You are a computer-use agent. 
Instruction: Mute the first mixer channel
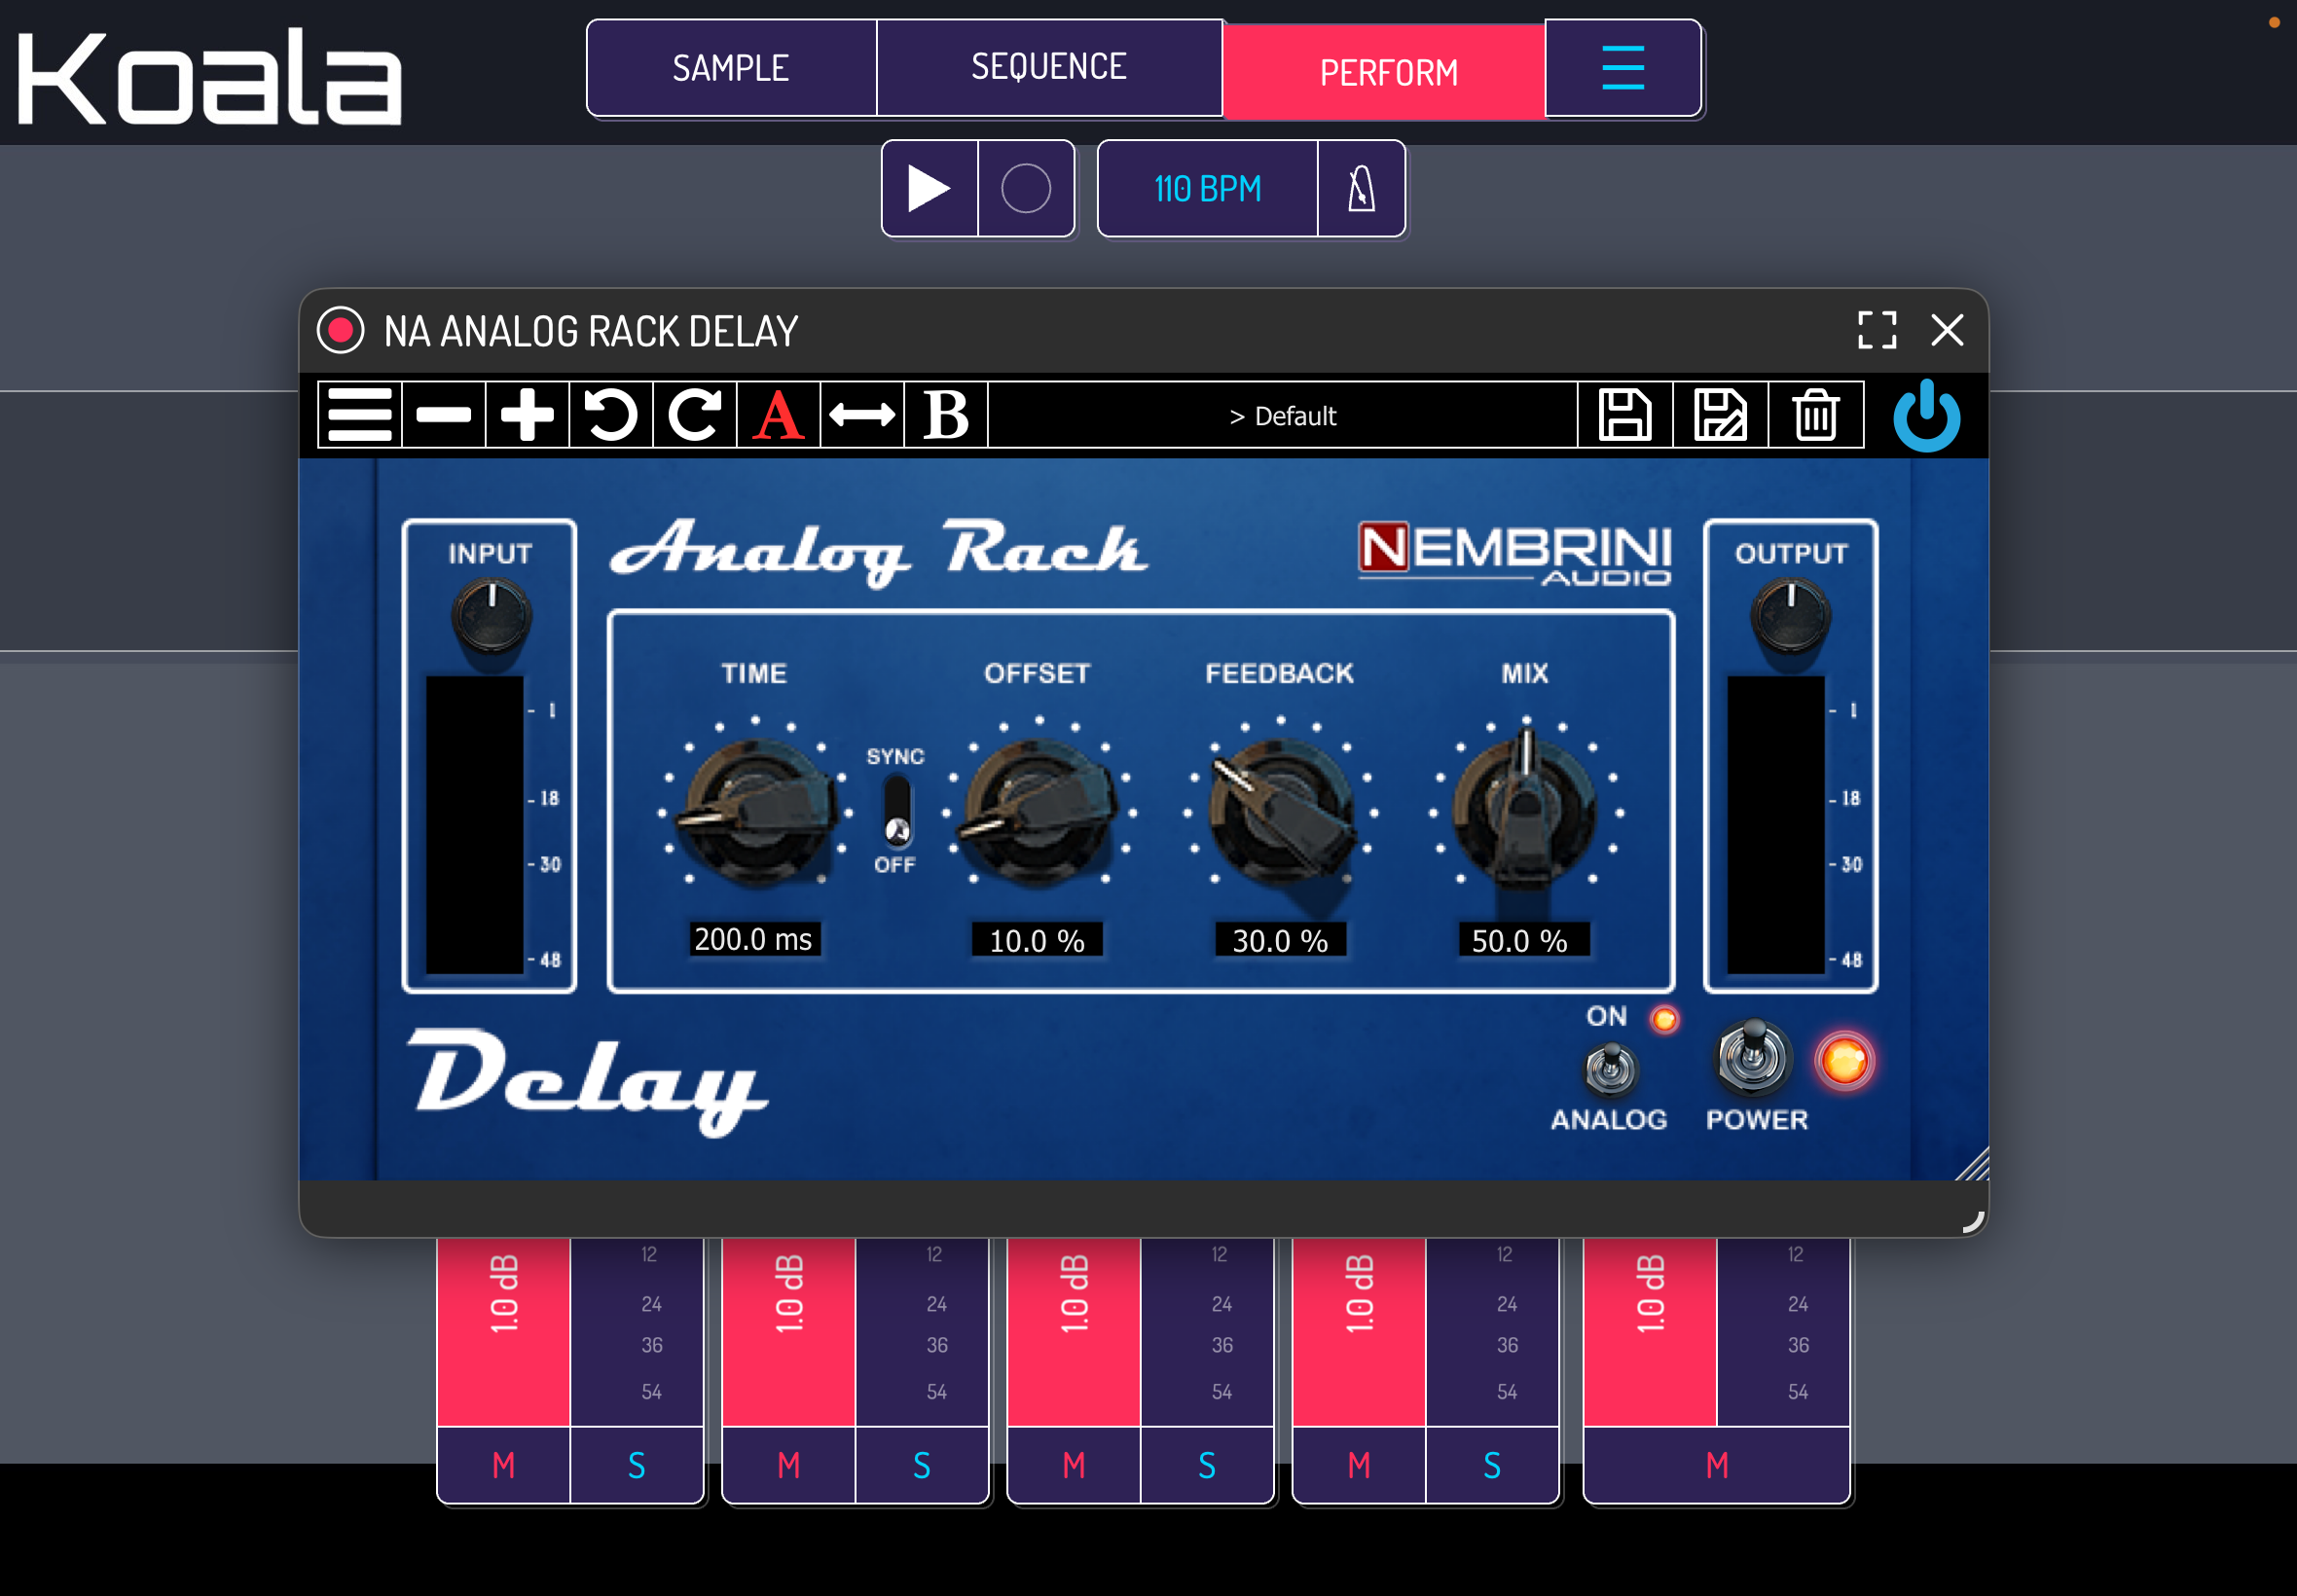coord(503,1465)
